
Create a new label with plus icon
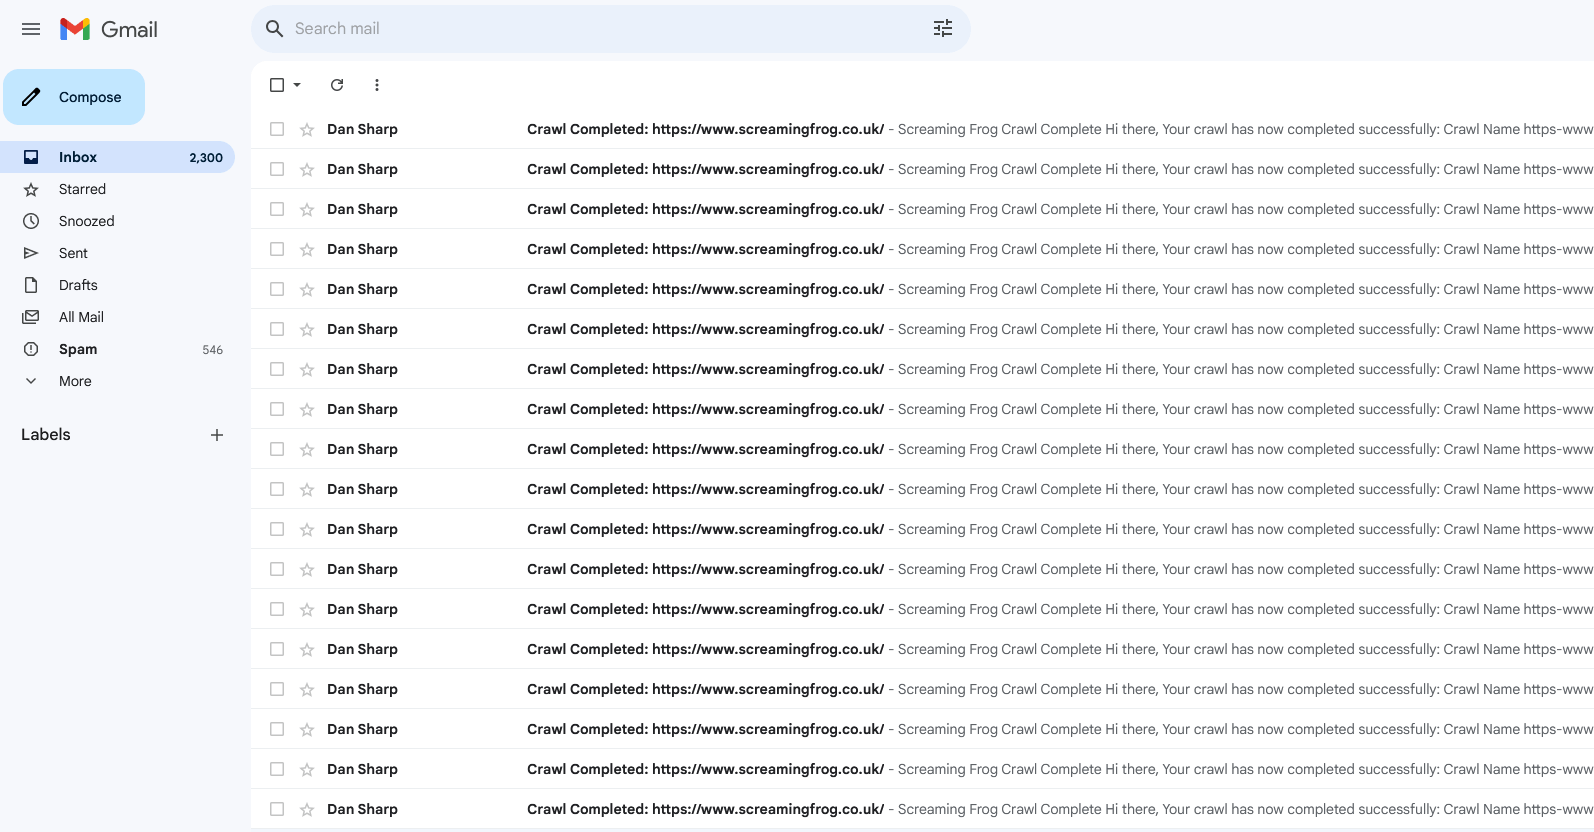click(x=217, y=435)
